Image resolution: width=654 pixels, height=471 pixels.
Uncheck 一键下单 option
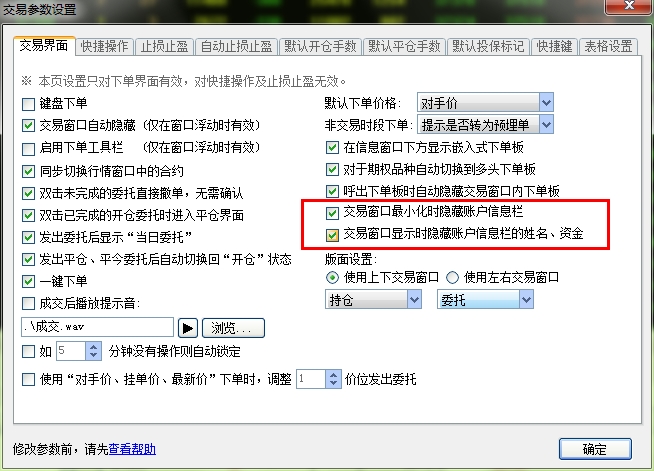coord(28,281)
